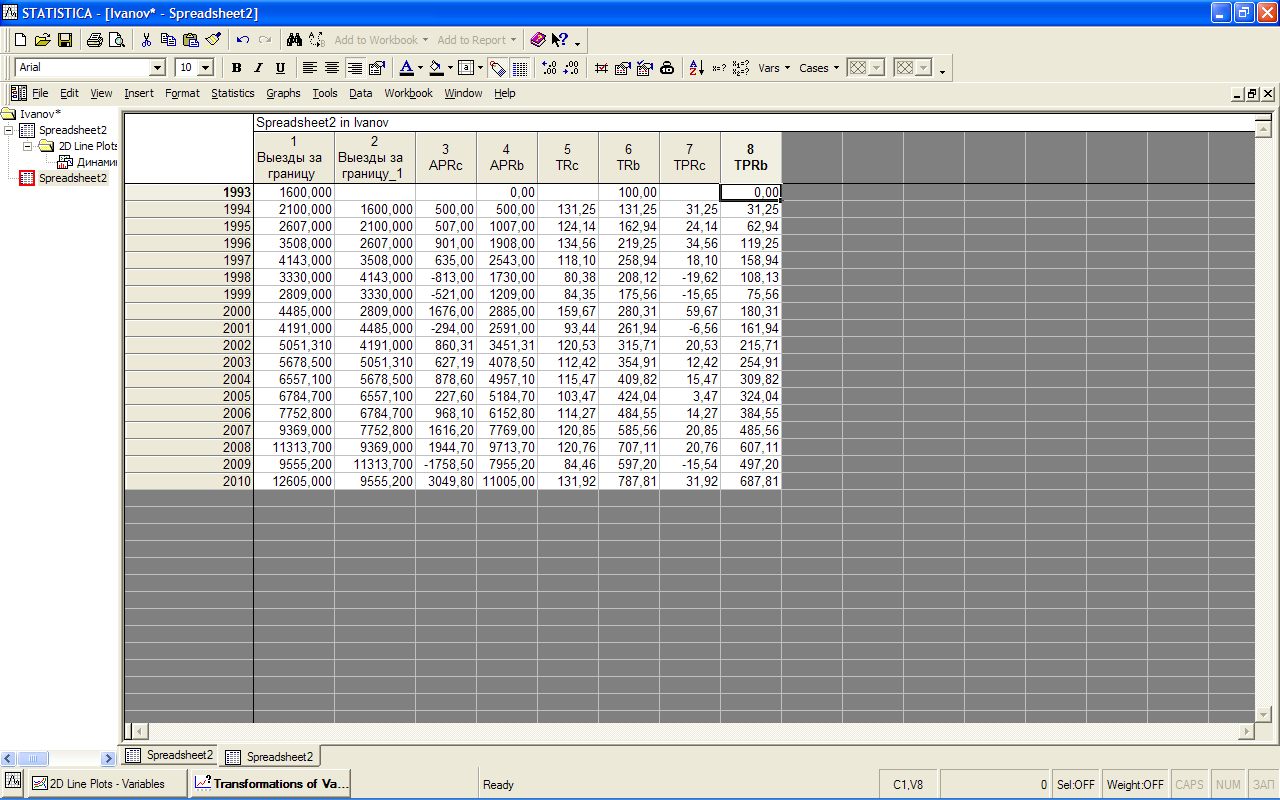Open the Vars dropdown menu
1280x800 pixels.
[x=774, y=68]
